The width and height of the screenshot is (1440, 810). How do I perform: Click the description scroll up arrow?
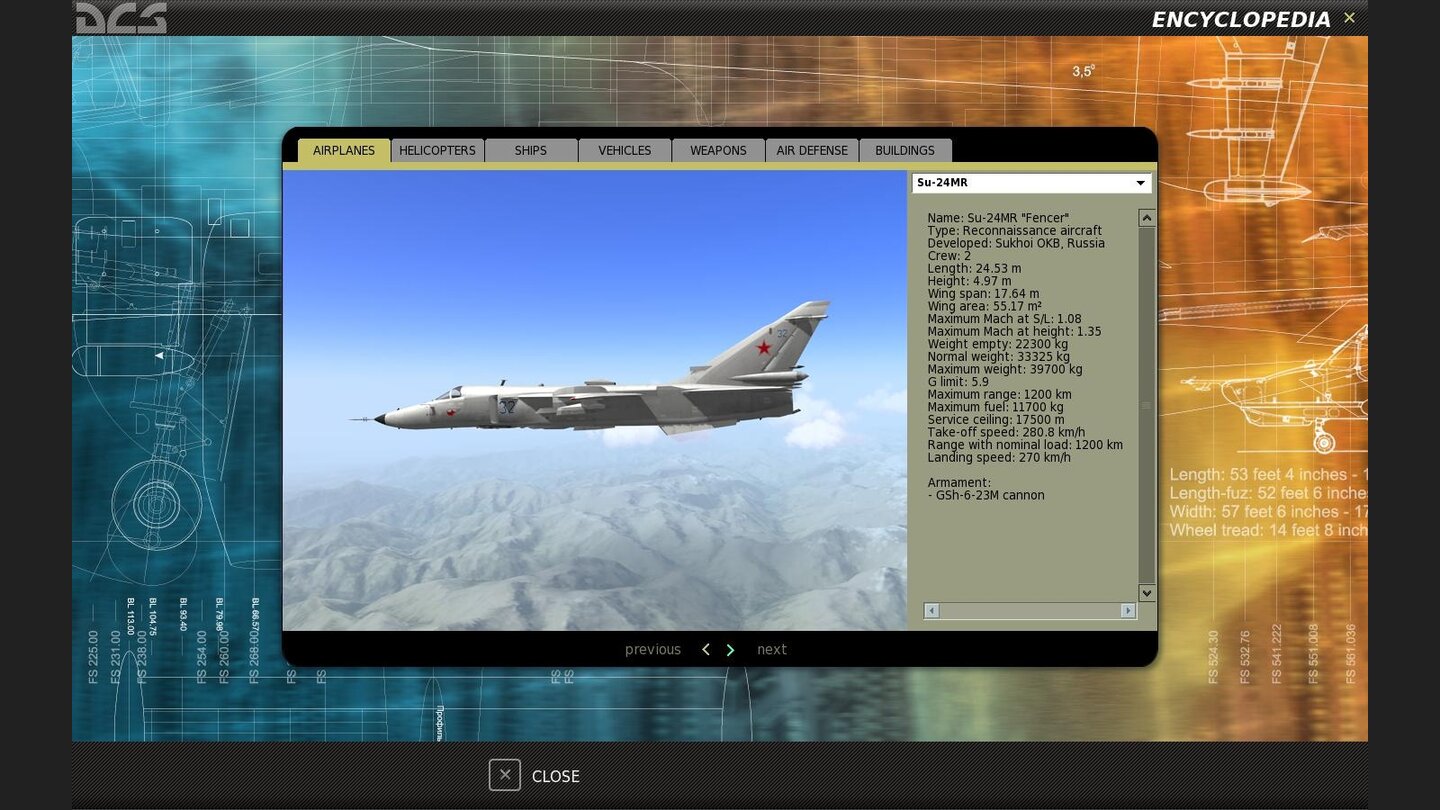[x=1147, y=218]
